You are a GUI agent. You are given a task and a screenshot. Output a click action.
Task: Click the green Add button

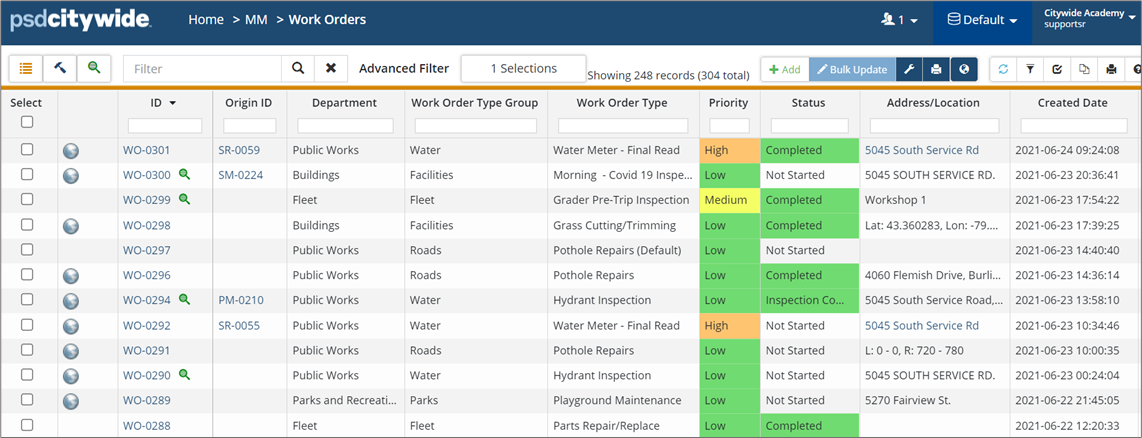[784, 69]
